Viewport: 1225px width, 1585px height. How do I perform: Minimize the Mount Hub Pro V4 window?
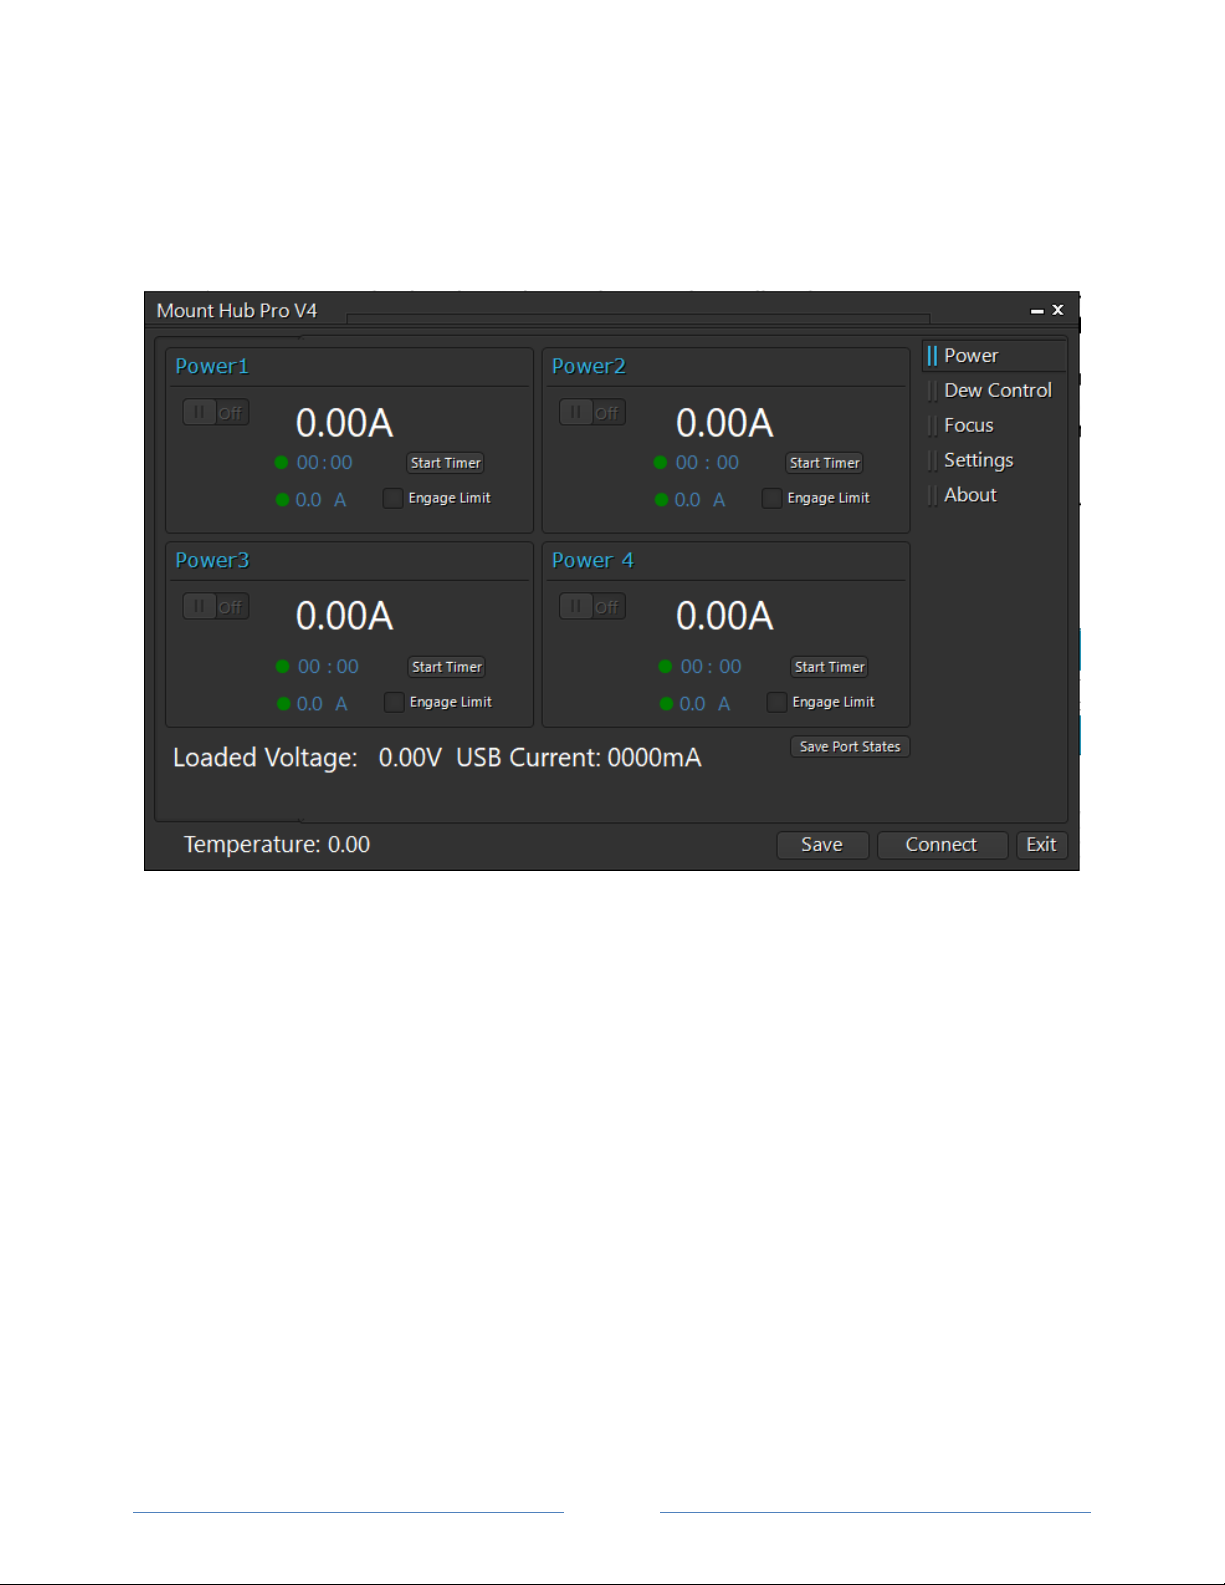(x=1037, y=312)
